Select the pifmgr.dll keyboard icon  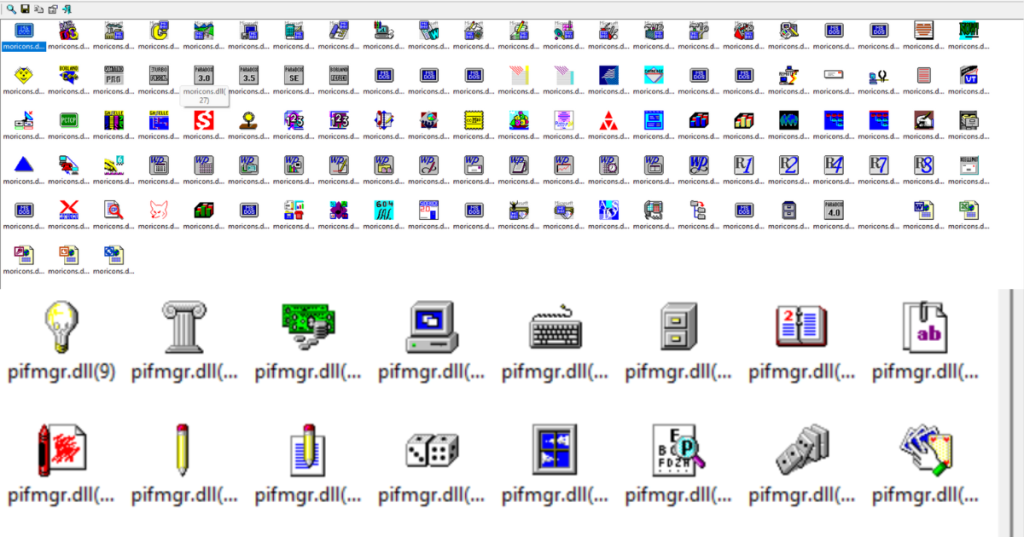pyautogui.click(x=555, y=327)
